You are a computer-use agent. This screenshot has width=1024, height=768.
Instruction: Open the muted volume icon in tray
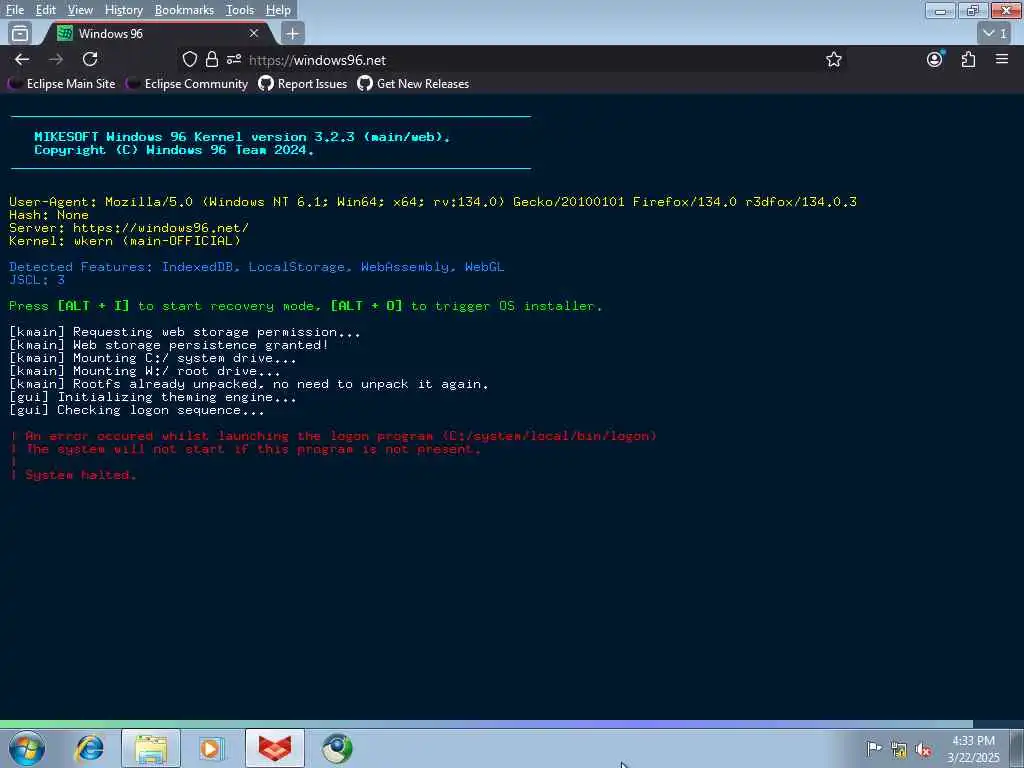[923, 749]
